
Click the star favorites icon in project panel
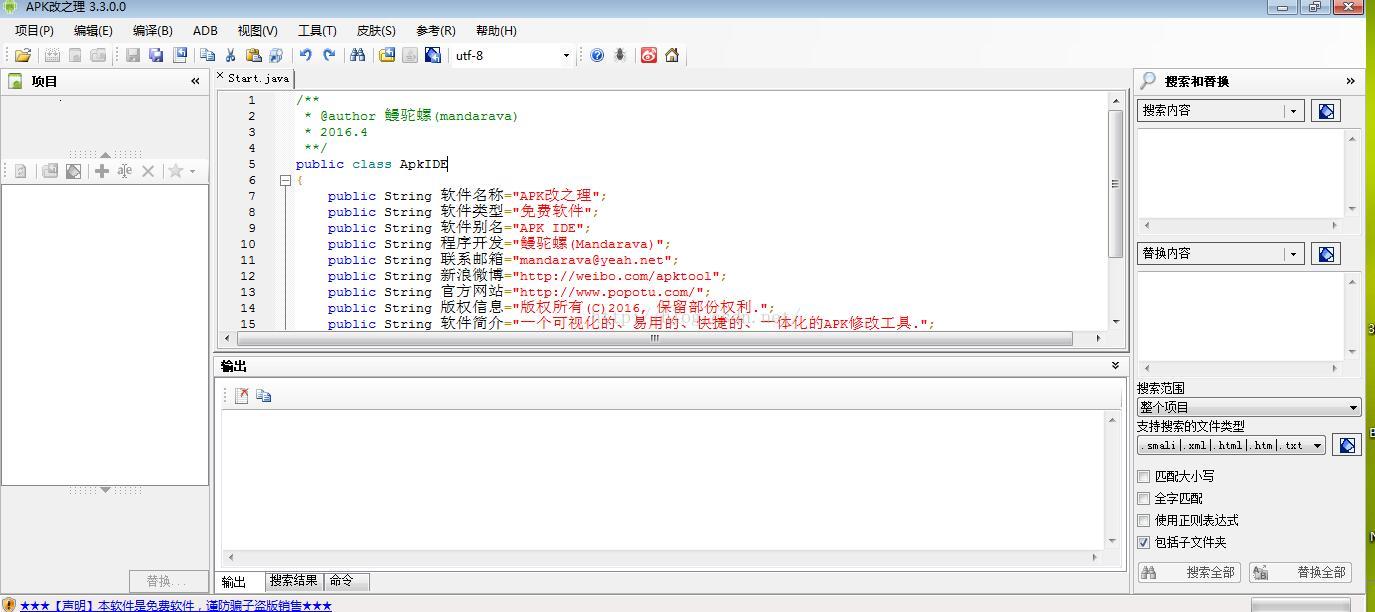coord(176,171)
